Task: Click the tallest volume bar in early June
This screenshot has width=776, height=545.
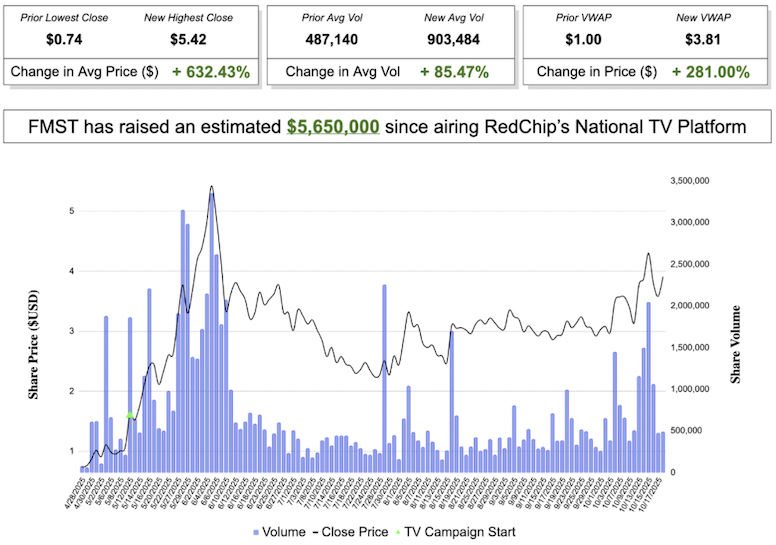Action: coord(211,333)
